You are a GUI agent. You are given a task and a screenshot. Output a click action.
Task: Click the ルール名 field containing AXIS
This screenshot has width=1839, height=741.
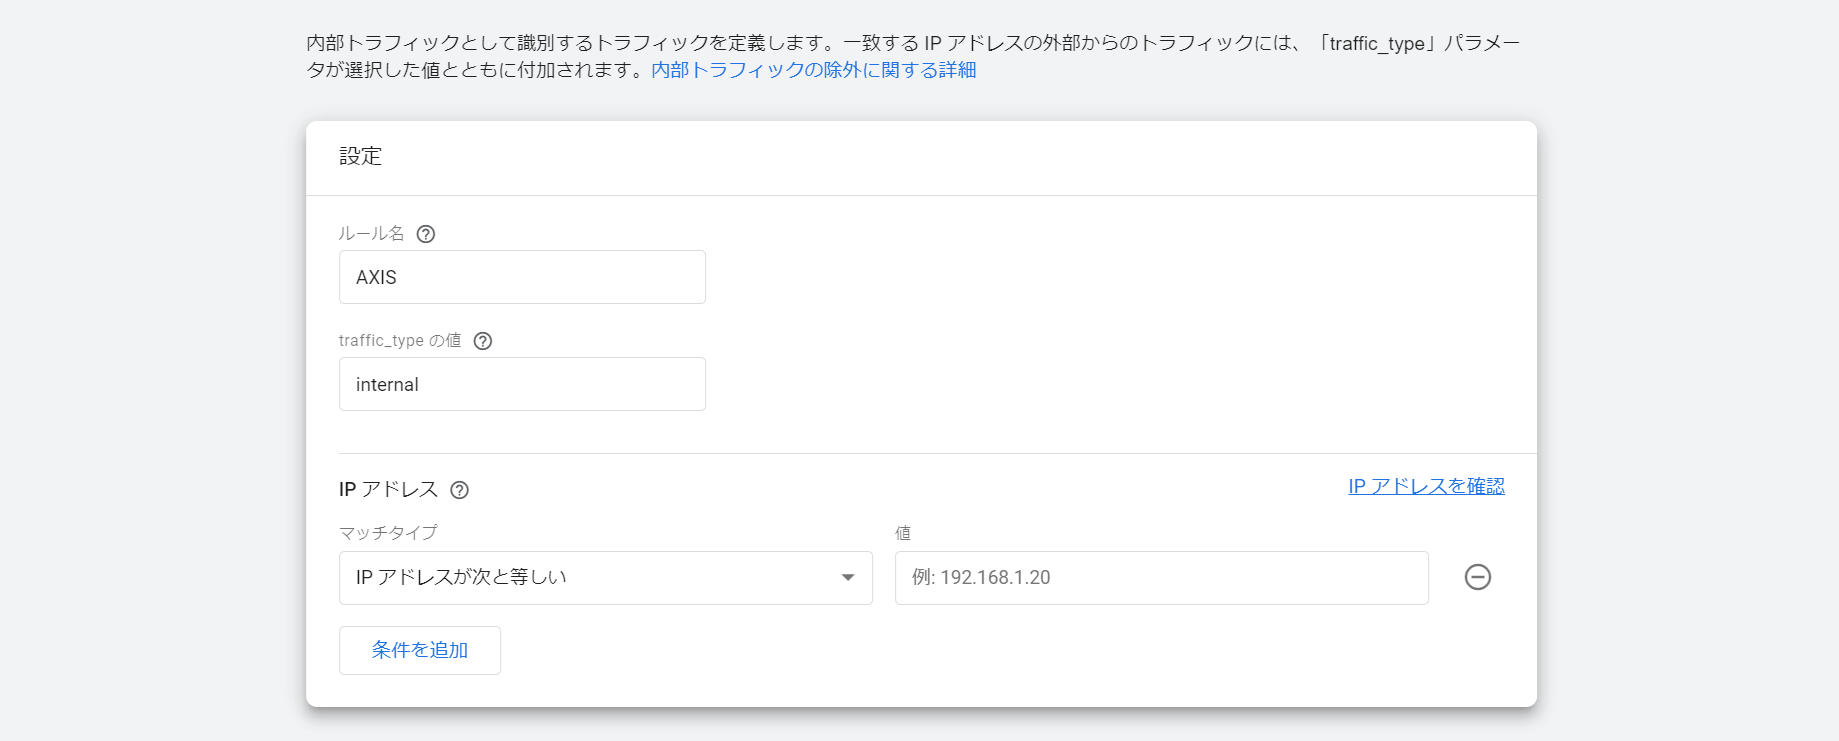(x=522, y=277)
